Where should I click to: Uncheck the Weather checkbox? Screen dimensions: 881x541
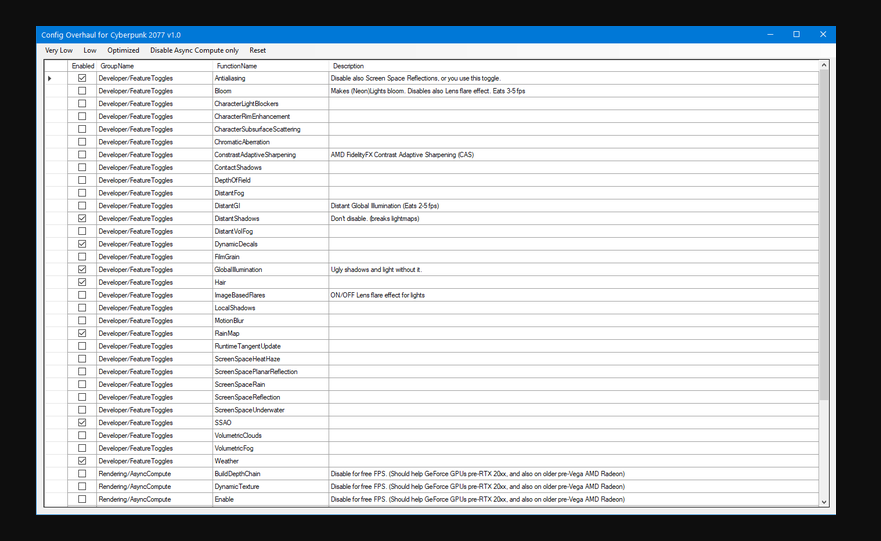[x=82, y=461]
